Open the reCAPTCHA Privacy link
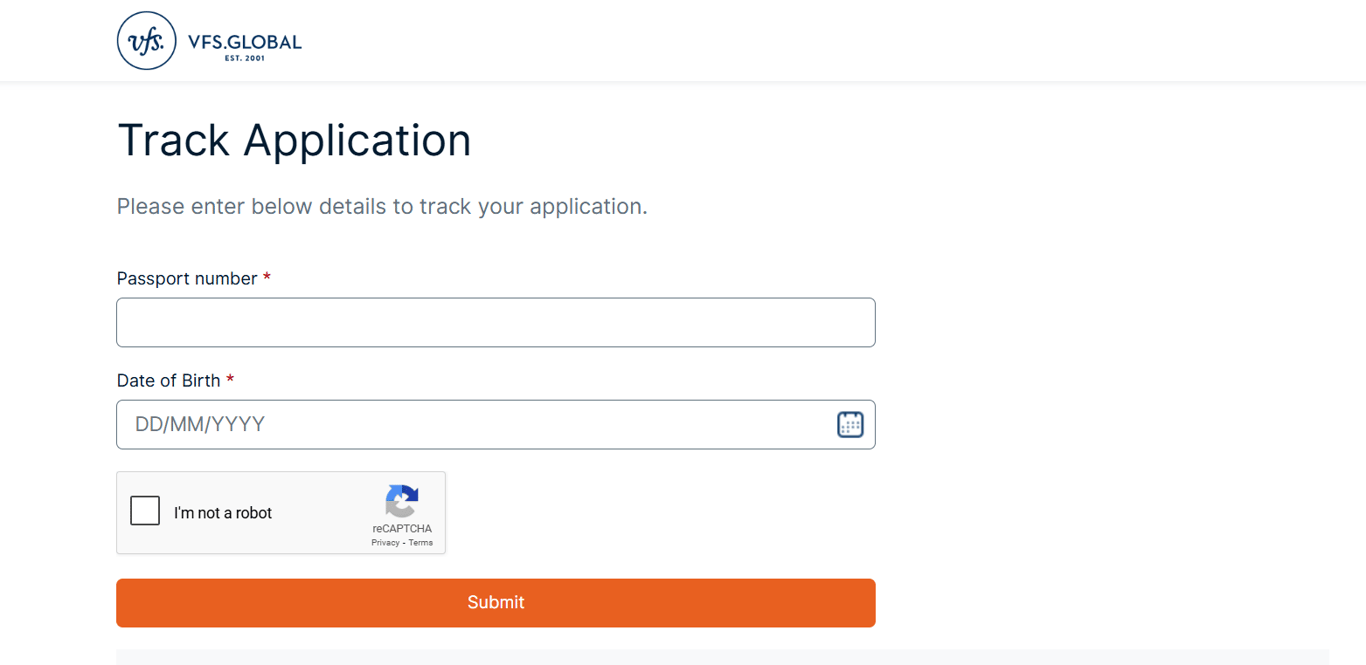Viewport: 1366px width, 665px height. coord(385,543)
